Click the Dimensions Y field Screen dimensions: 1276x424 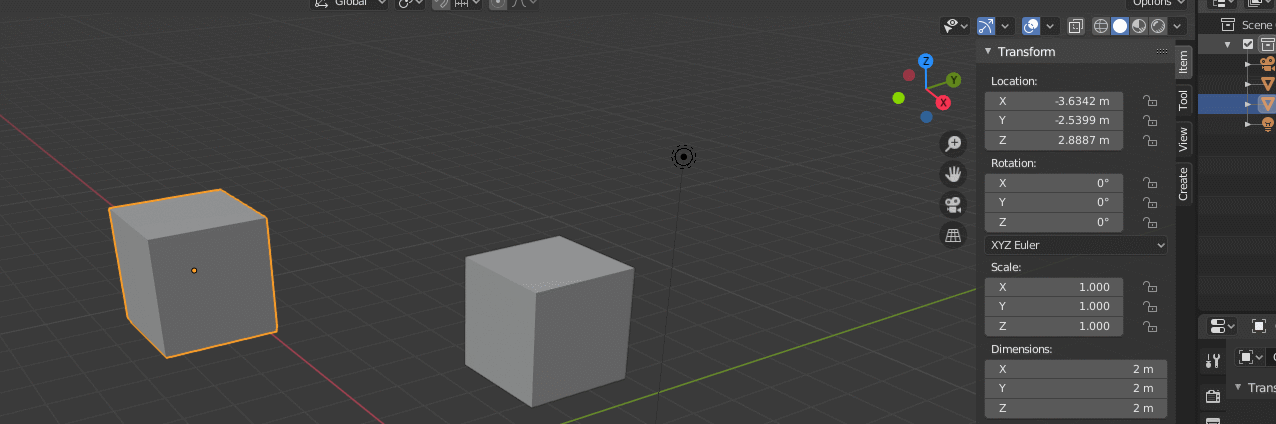1076,388
